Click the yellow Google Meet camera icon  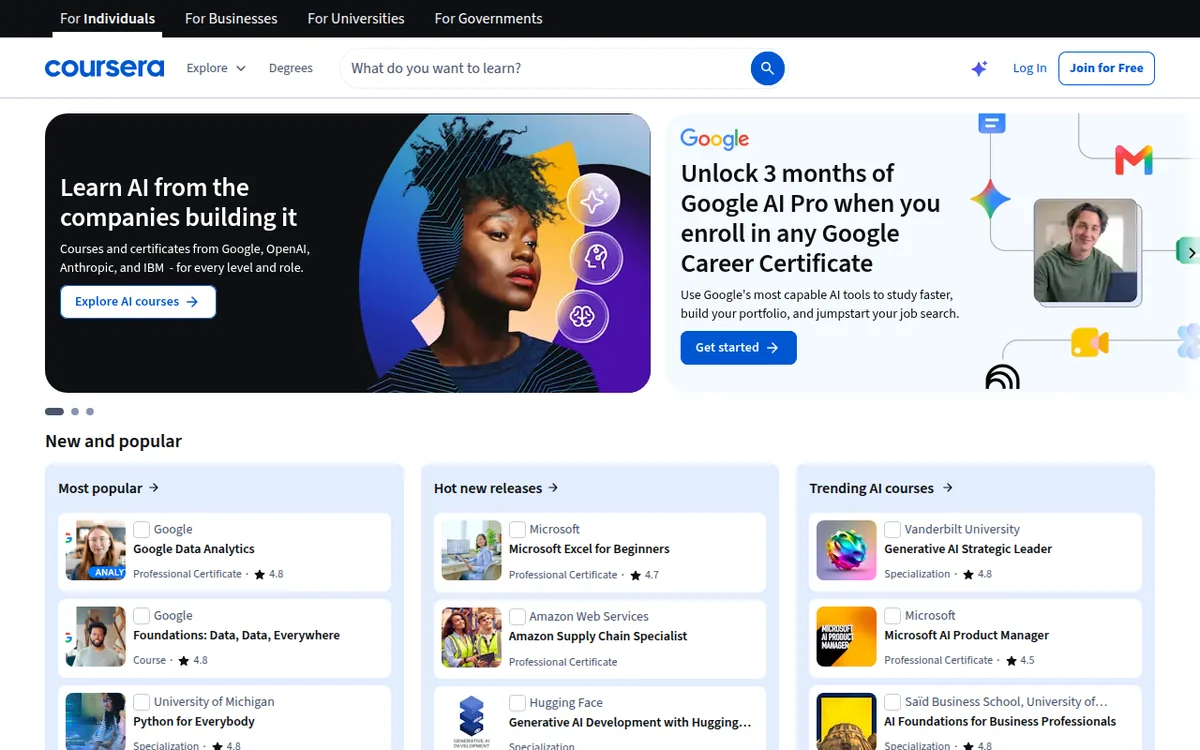click(1089, 343)
